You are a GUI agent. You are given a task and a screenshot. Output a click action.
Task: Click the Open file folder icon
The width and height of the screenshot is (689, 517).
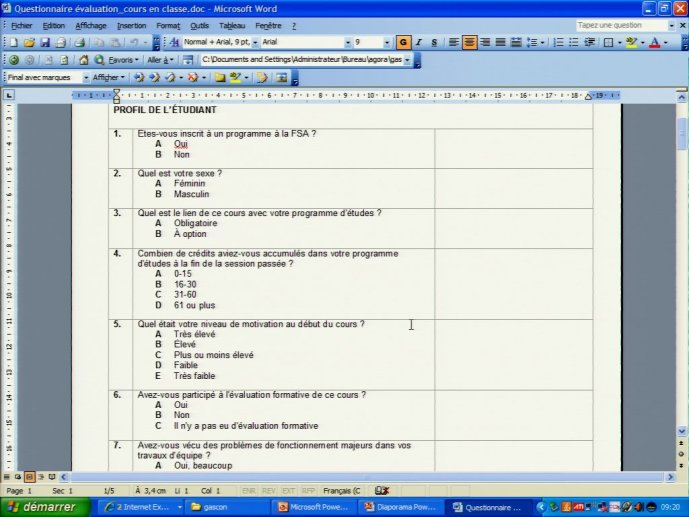pos(29,43)
